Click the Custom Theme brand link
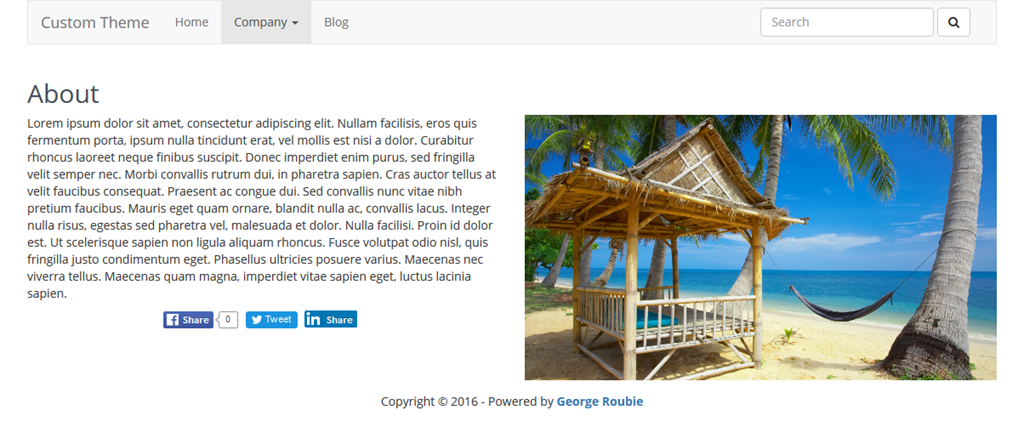 (95, 22)
